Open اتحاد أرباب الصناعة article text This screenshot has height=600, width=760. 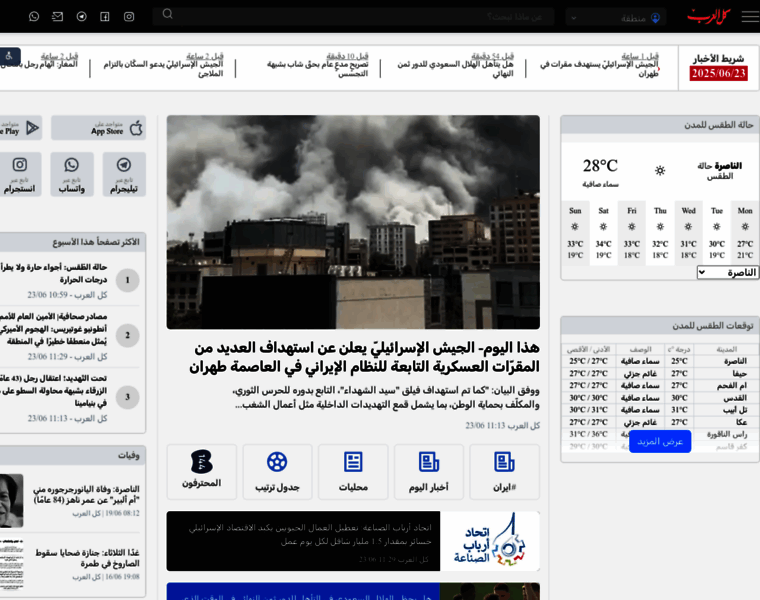pyautogui.click(x=309, y=535)
